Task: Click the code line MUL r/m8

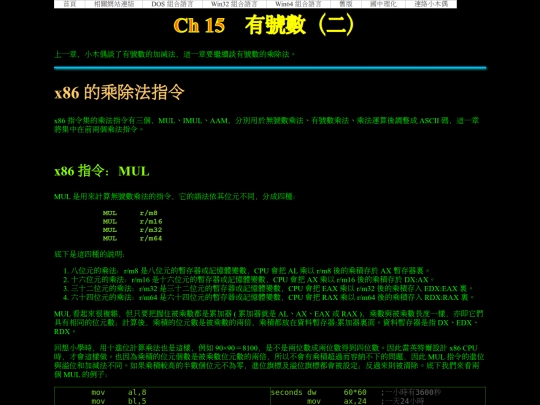Action: coord(130,213)
